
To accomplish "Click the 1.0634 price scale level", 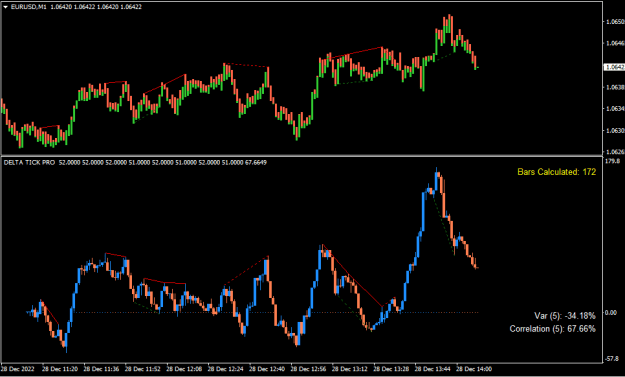I will point(615,108).
